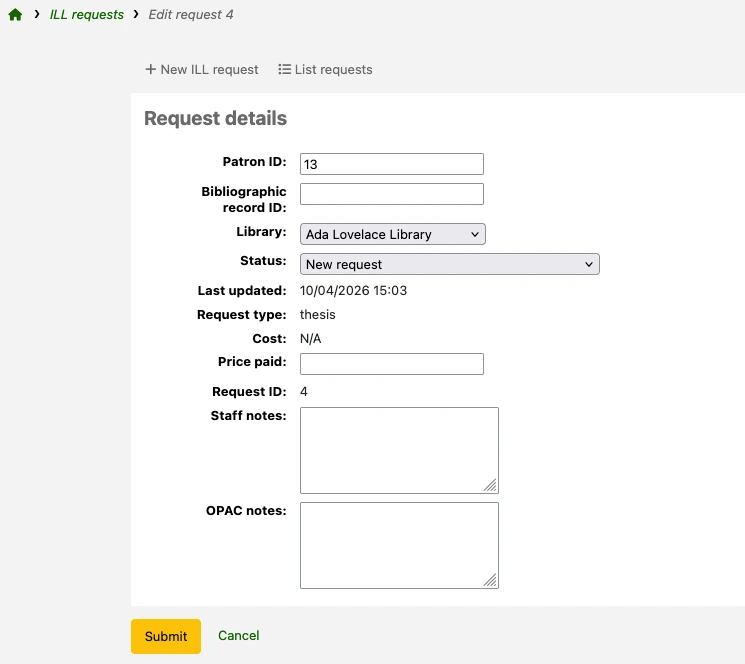Click the 'Staff notes:' label
745x664 pixels.
248,416
